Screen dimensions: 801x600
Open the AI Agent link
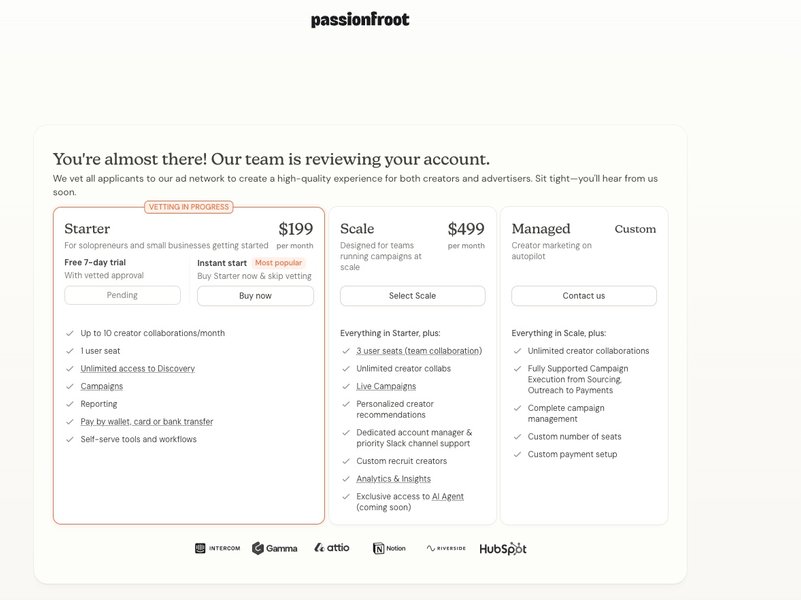(x=447, y=496)
